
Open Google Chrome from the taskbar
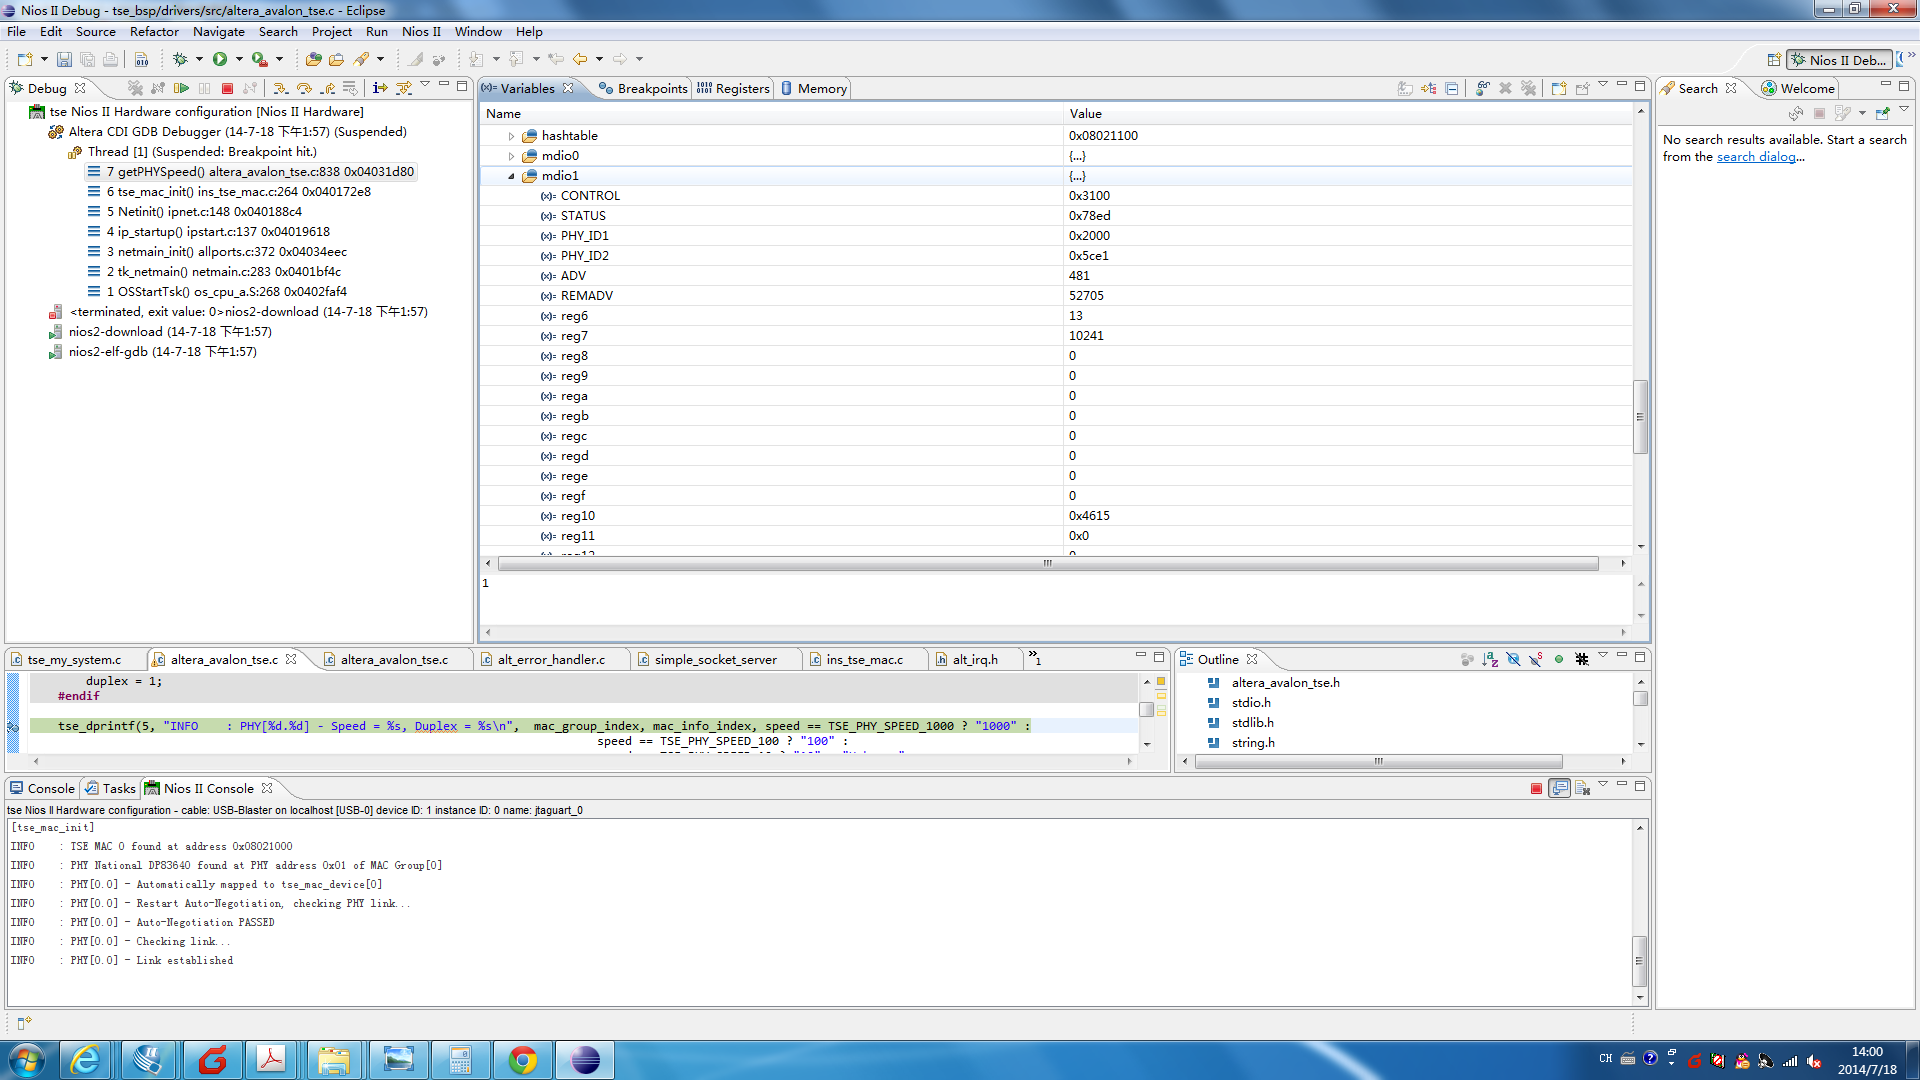pyautogui.click(x=522, y=1060)
